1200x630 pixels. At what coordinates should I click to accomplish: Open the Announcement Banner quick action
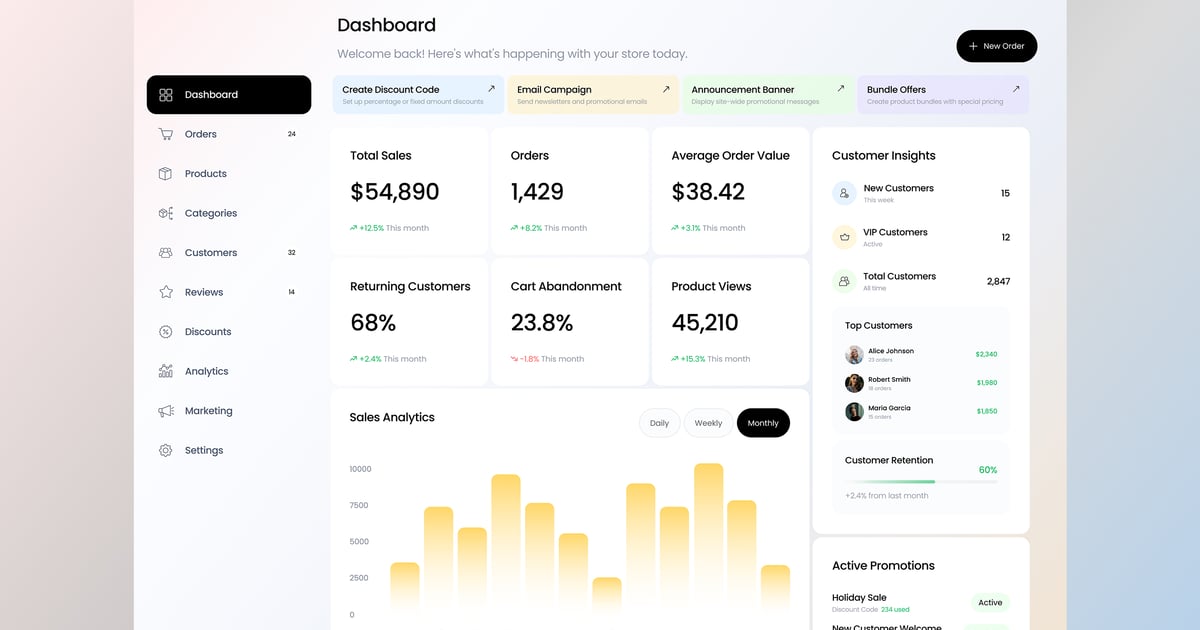coord(767,94)
